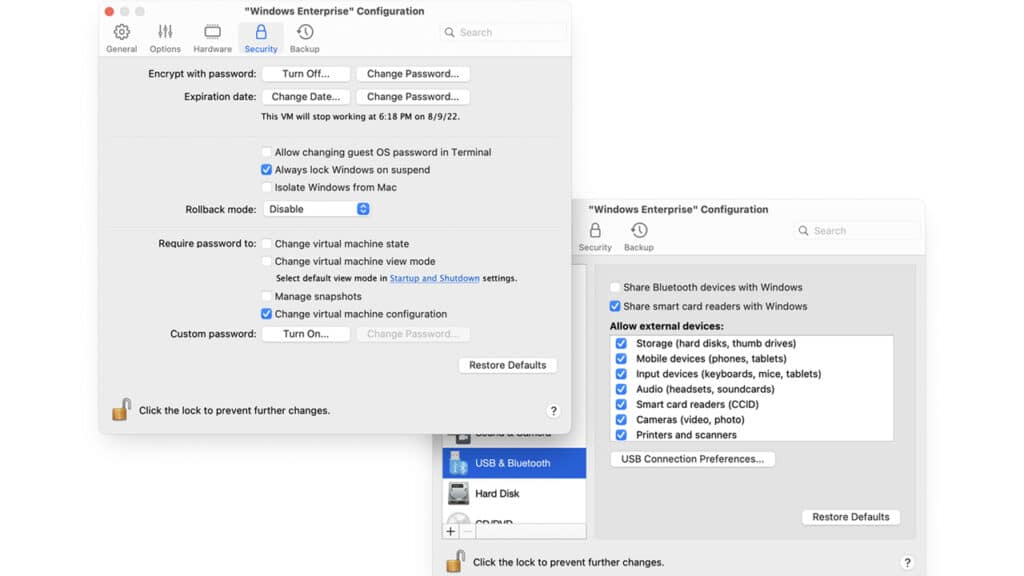Click Change Password for encryption
The width and height of the screenshot is (1024, 576).
(413, 74)
